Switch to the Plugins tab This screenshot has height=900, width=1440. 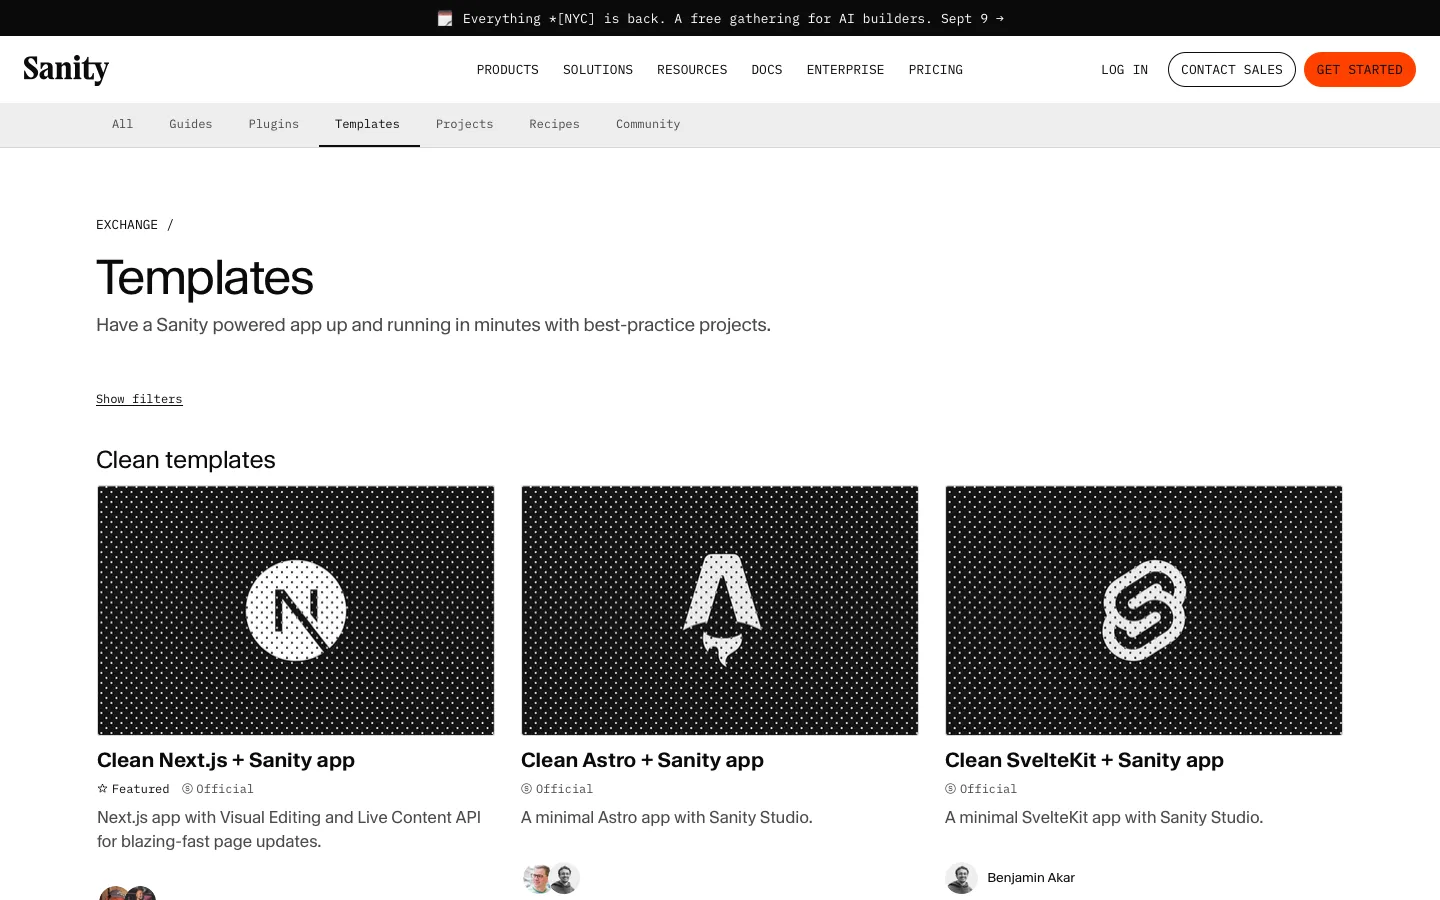(x=274, y=124)
